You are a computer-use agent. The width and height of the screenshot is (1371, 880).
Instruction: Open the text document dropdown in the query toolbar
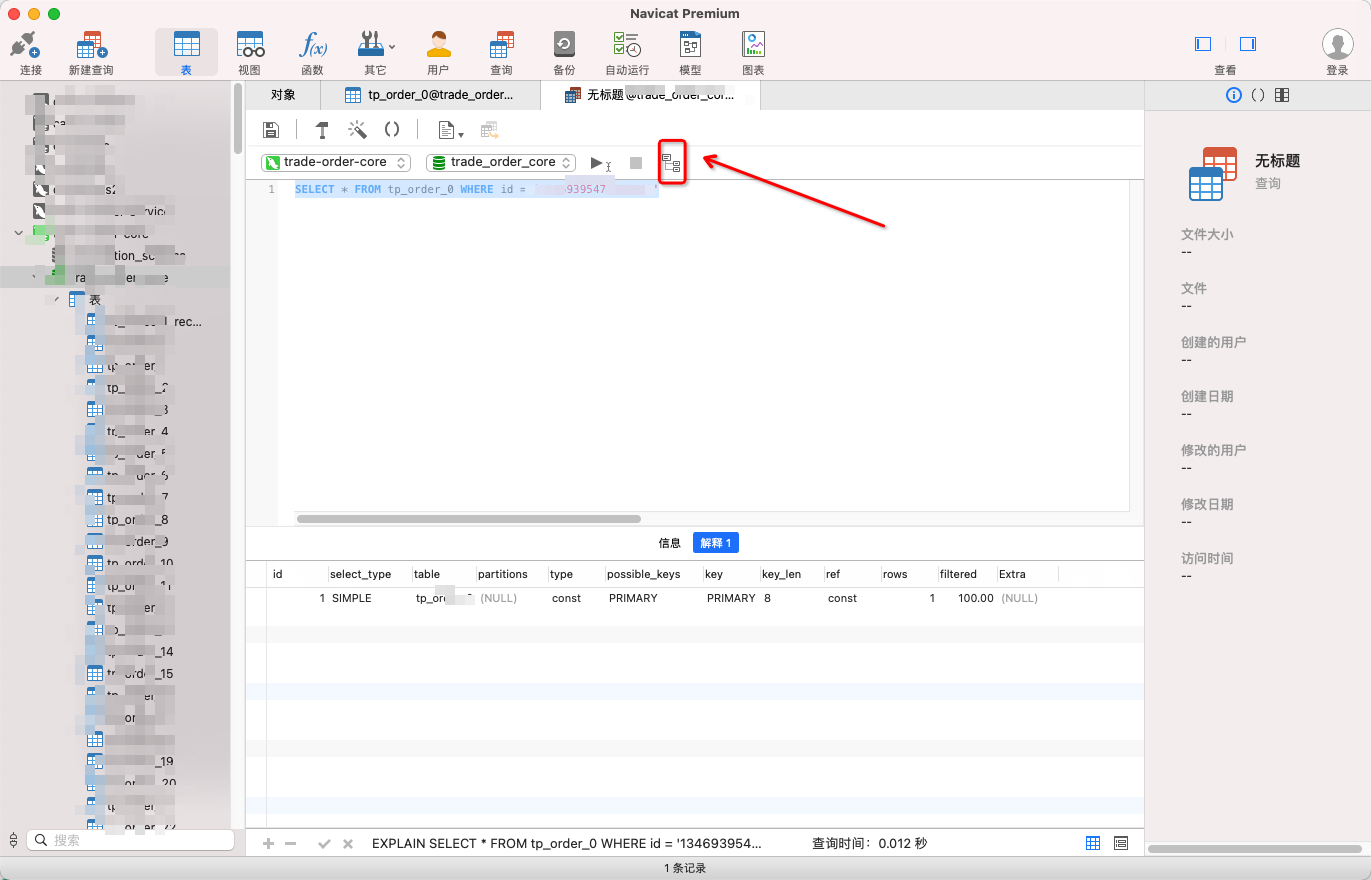click(x=452, y=130)
